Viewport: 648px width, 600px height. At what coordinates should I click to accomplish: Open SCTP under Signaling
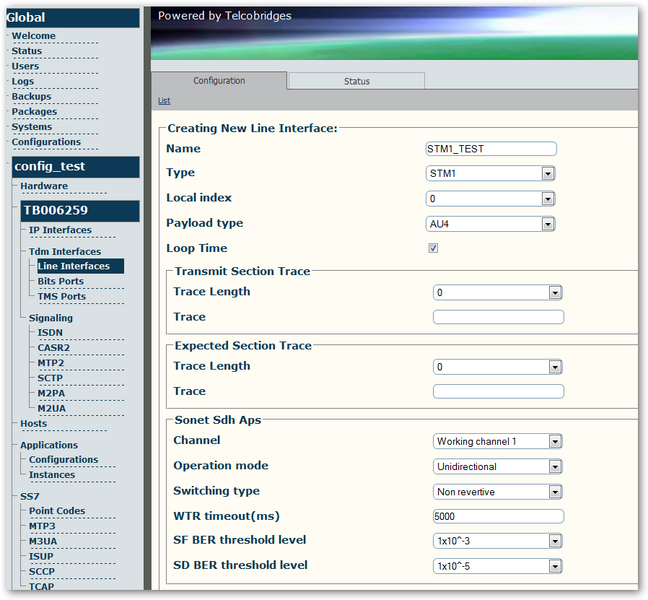pos(50,378)
